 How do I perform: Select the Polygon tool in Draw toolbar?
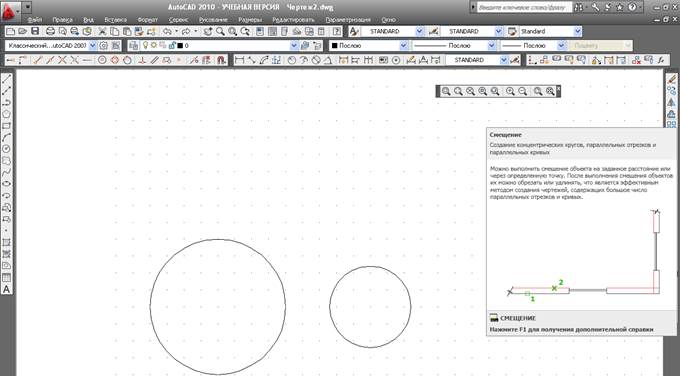[7, 114]
